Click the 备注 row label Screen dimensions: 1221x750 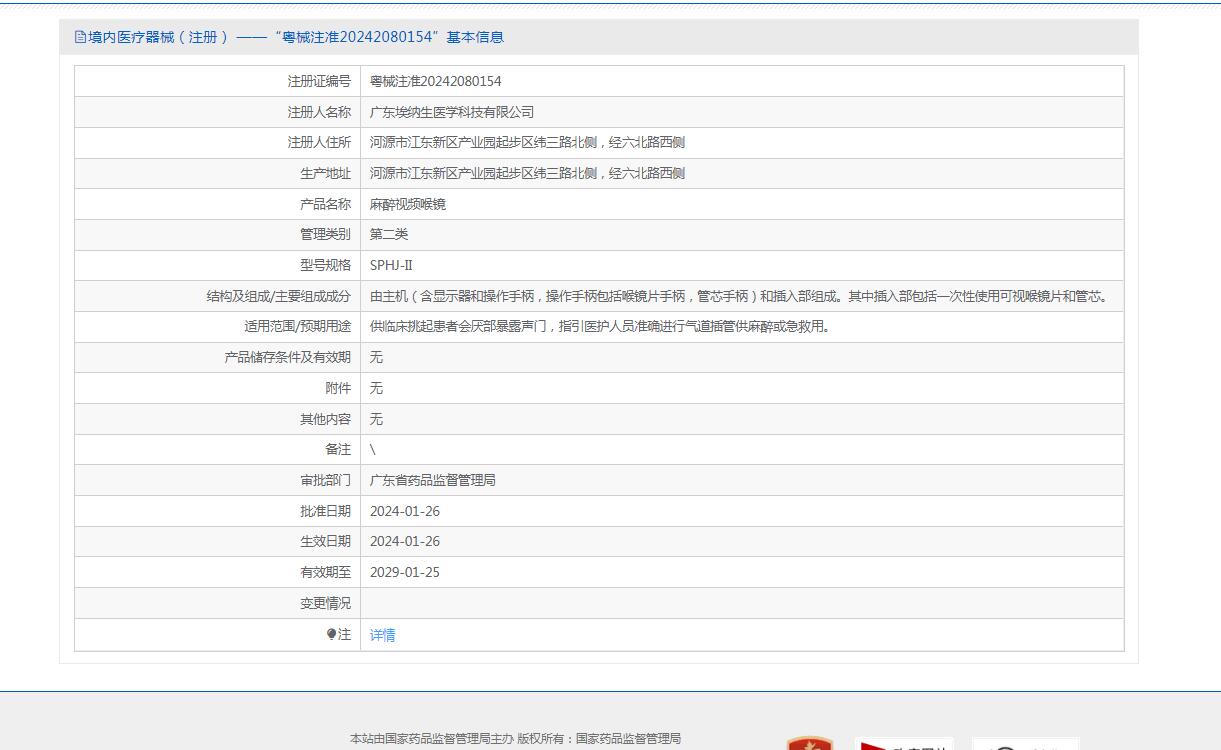[338, 449]
